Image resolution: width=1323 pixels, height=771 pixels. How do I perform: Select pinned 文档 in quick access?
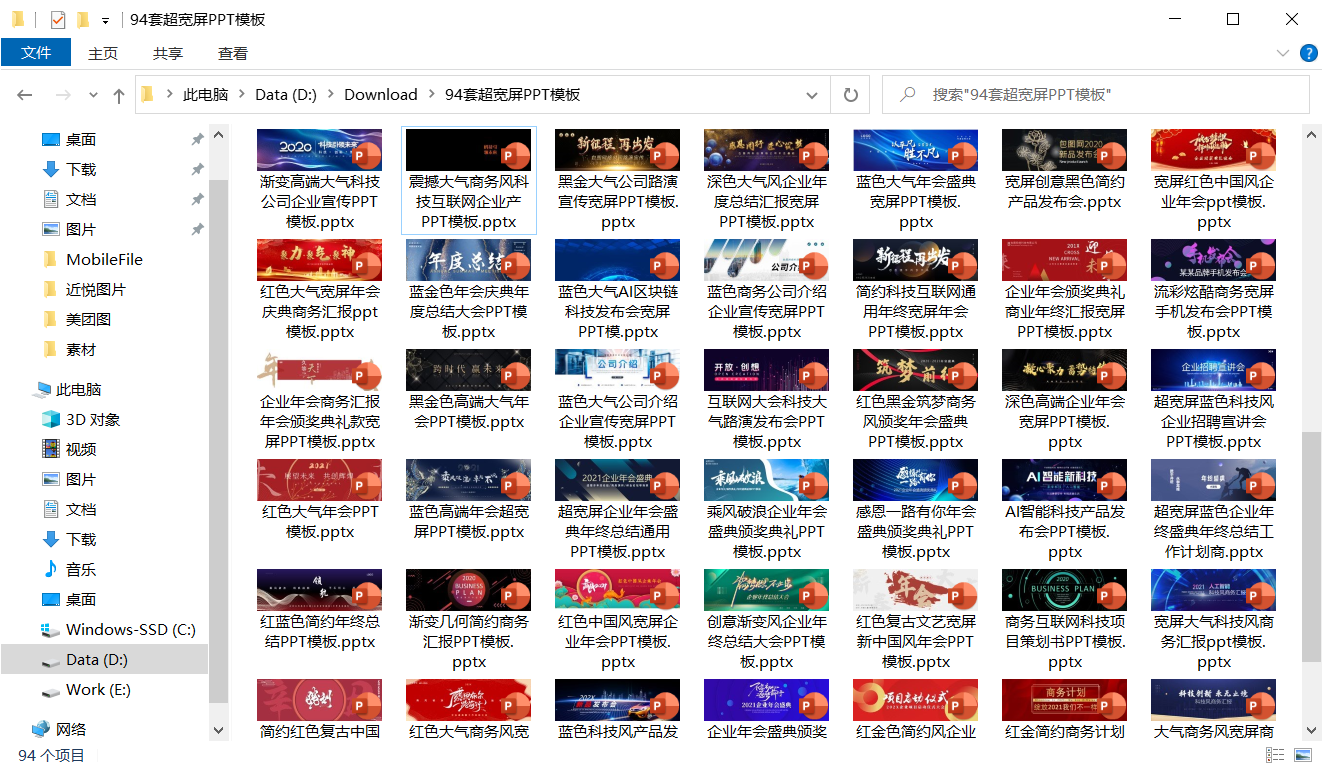tap(81, 199)
